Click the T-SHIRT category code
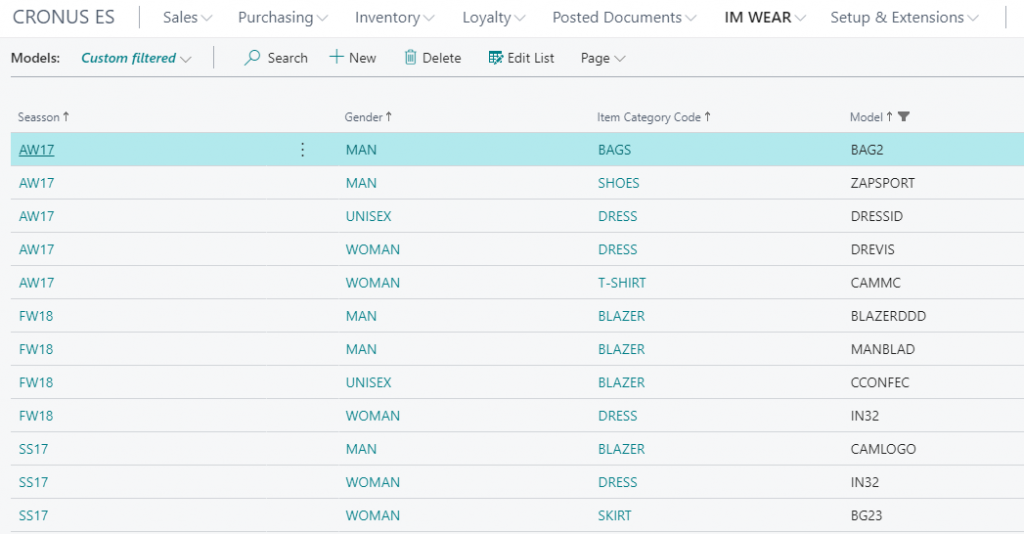The width and height of the screenshot is (1024, 534). tap(622, 283)
